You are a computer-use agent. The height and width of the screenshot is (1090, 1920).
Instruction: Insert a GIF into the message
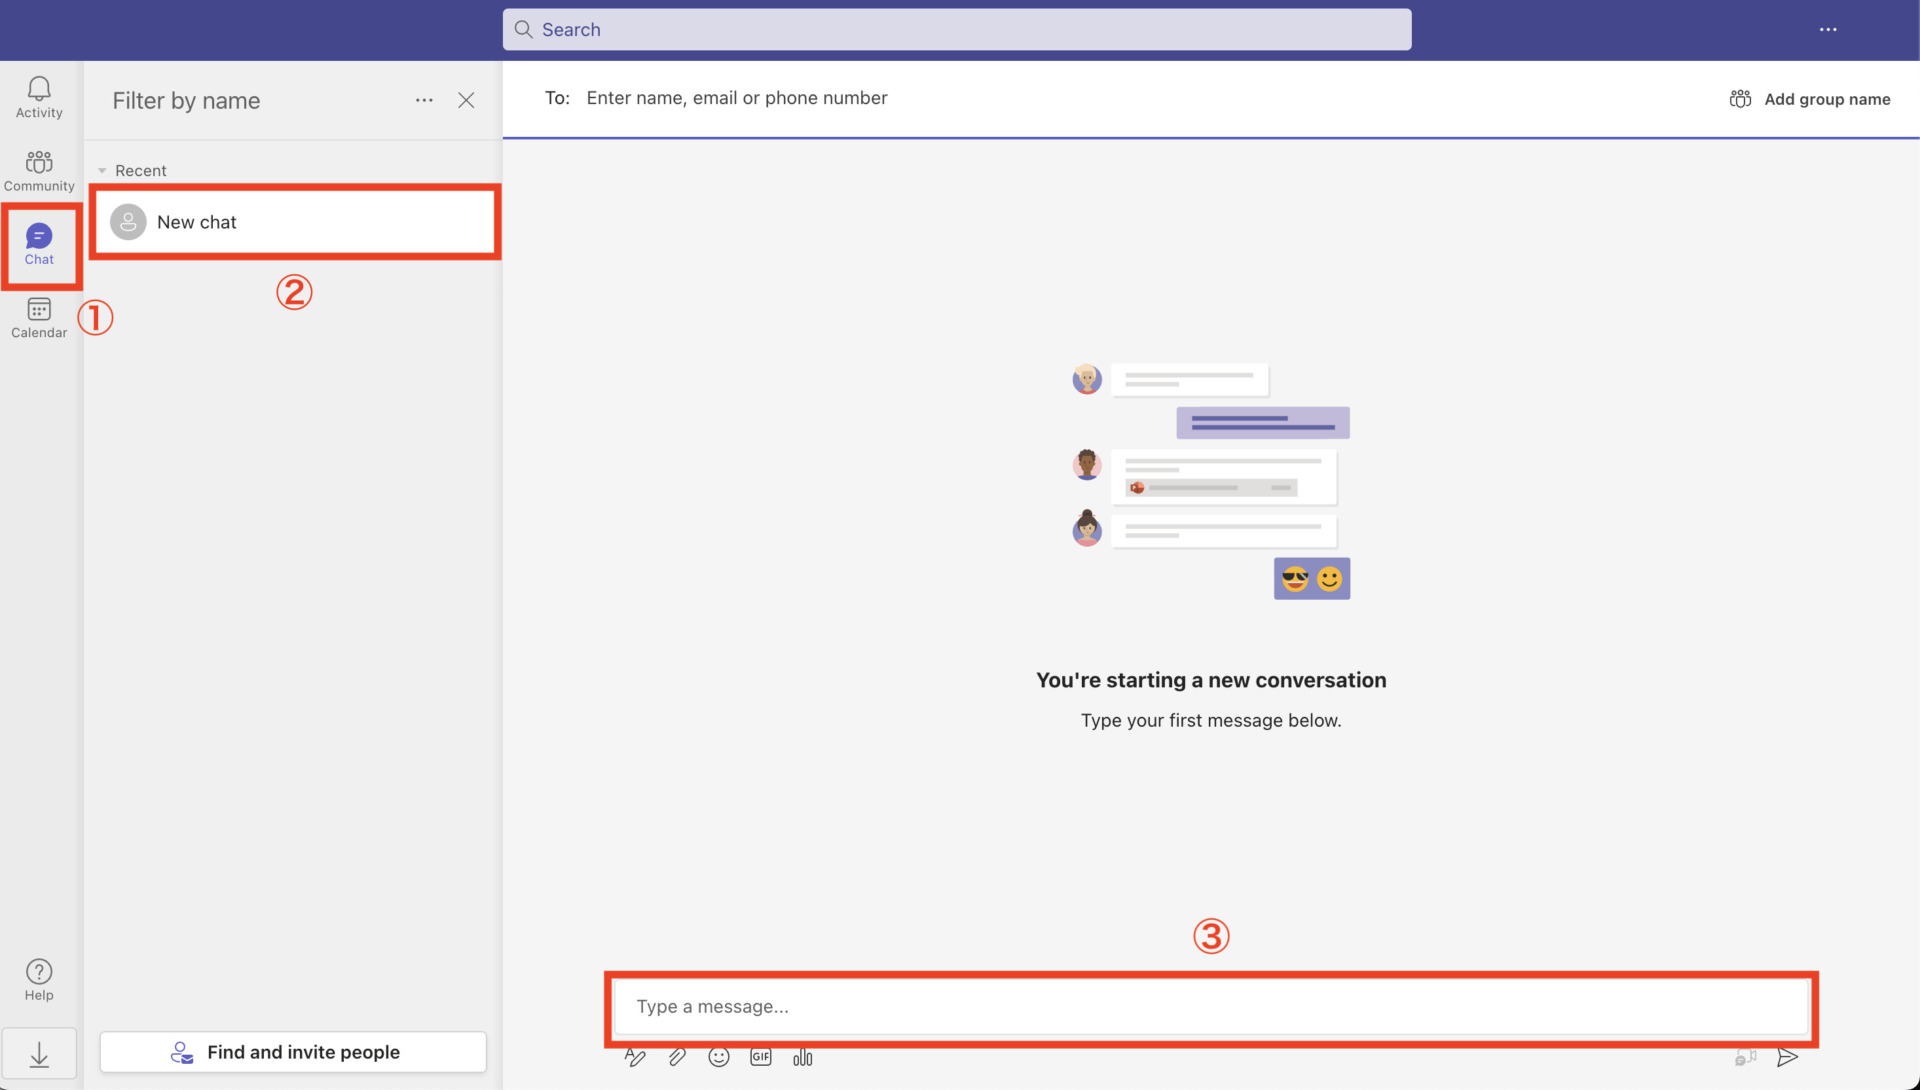coord(761,1057)
